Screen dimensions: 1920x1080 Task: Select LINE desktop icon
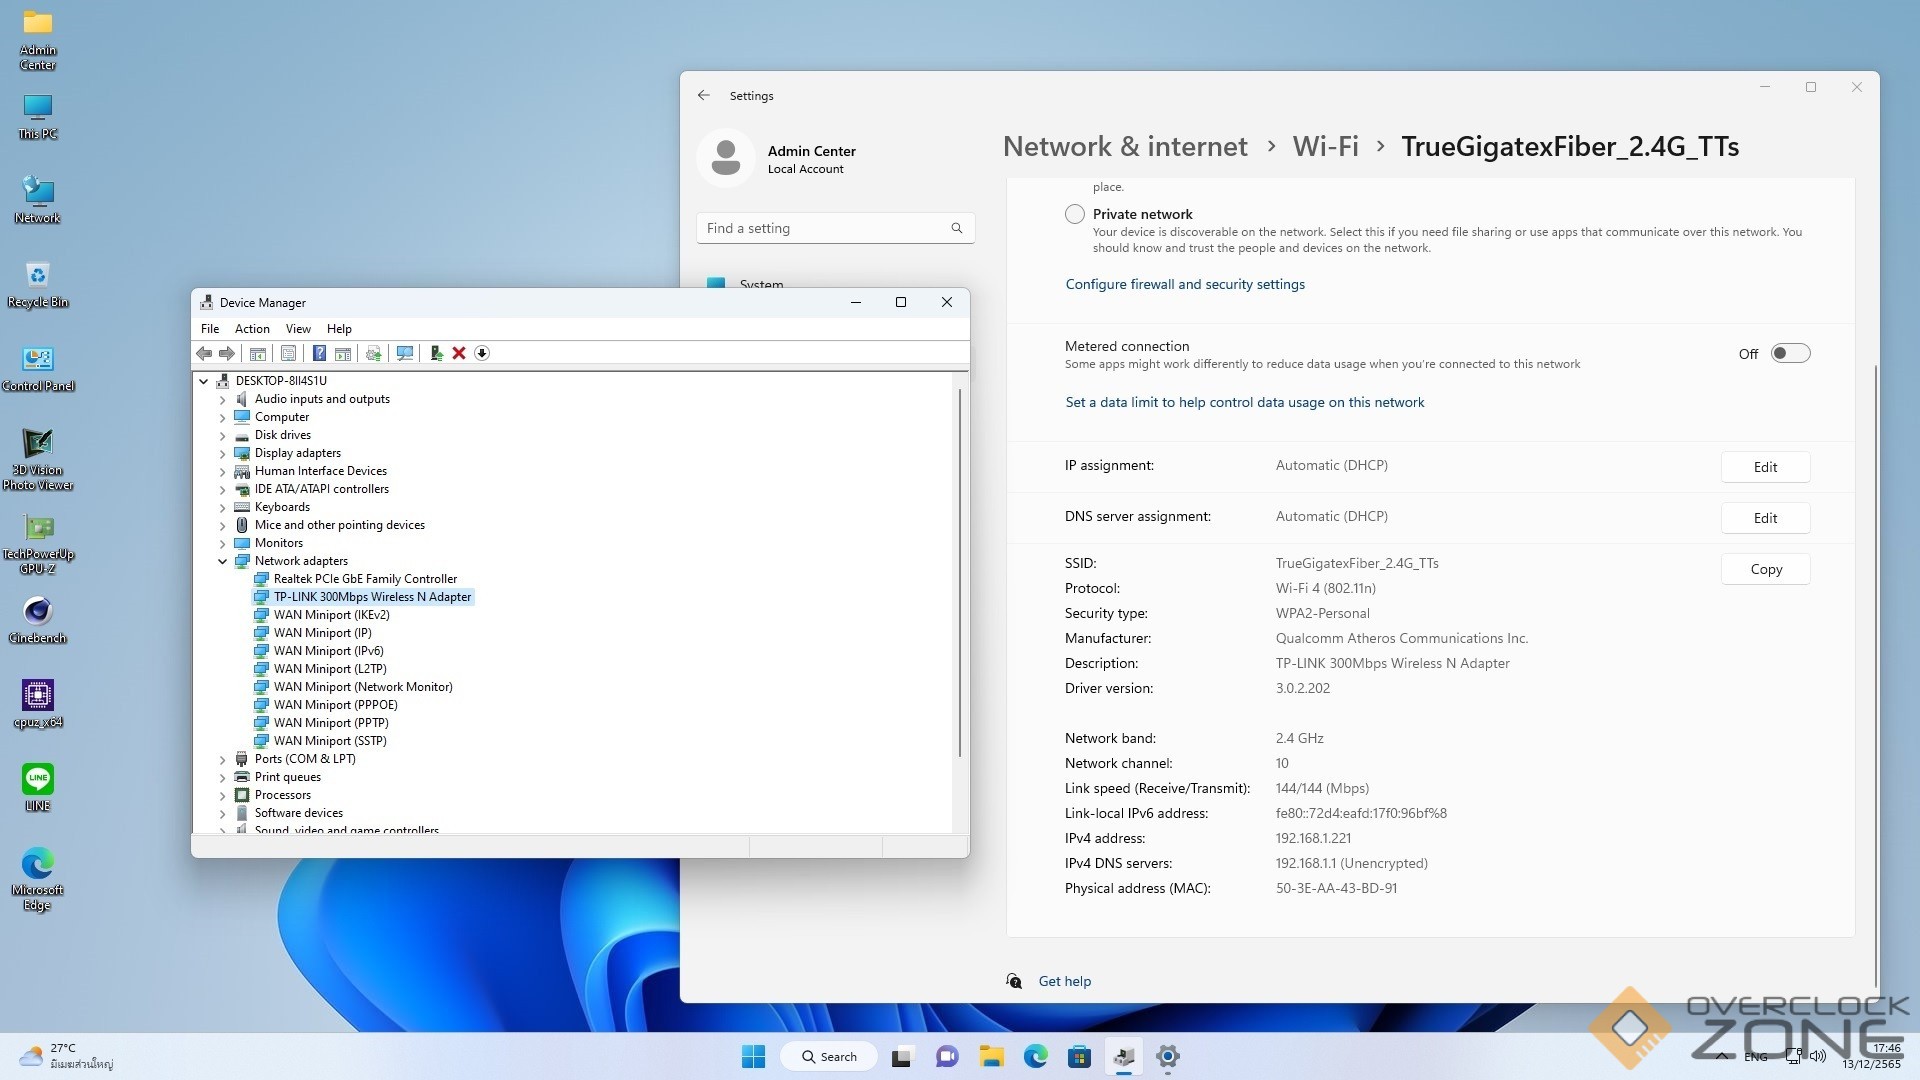(38, 787)
